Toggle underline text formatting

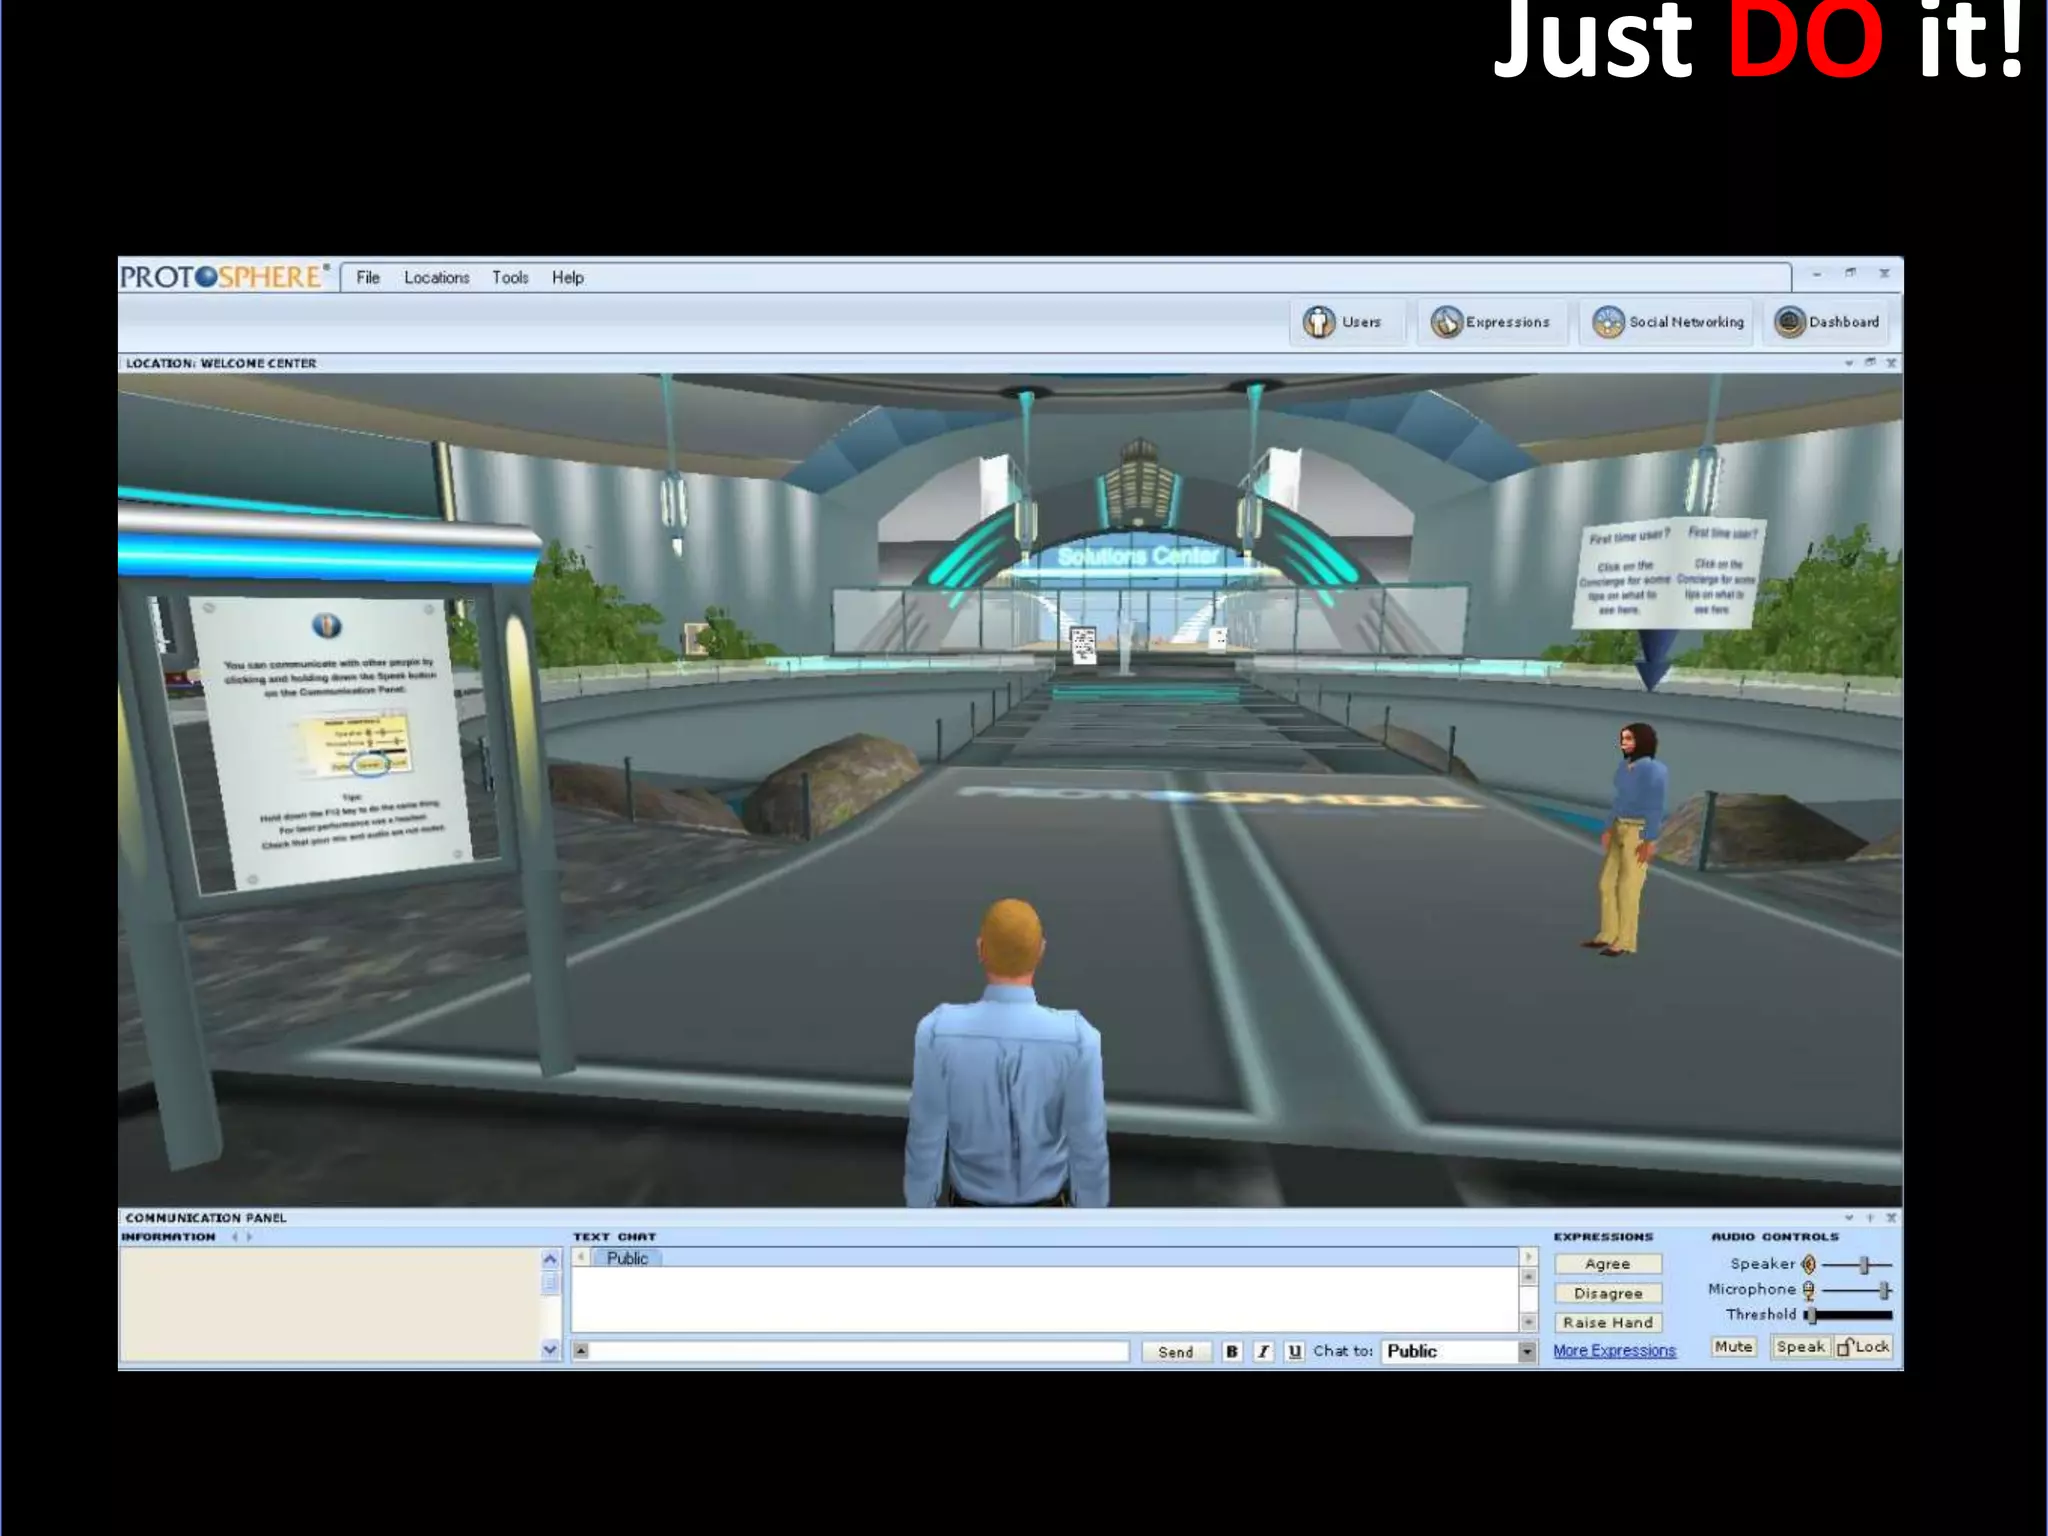click(1295, 1351)
